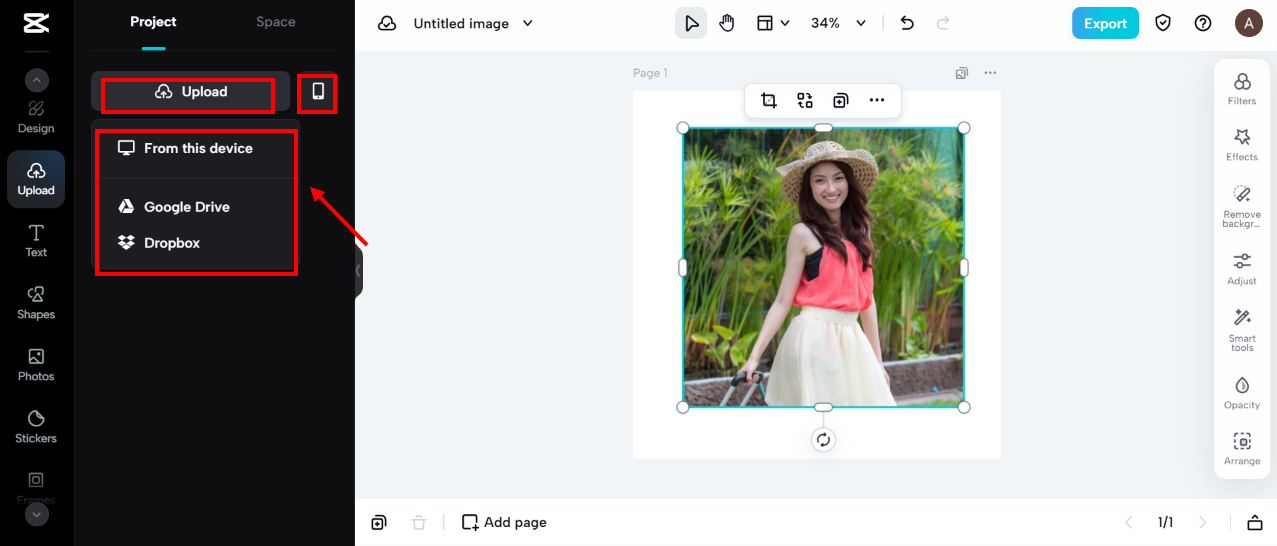Select the hand pan tool

point(727,23)
